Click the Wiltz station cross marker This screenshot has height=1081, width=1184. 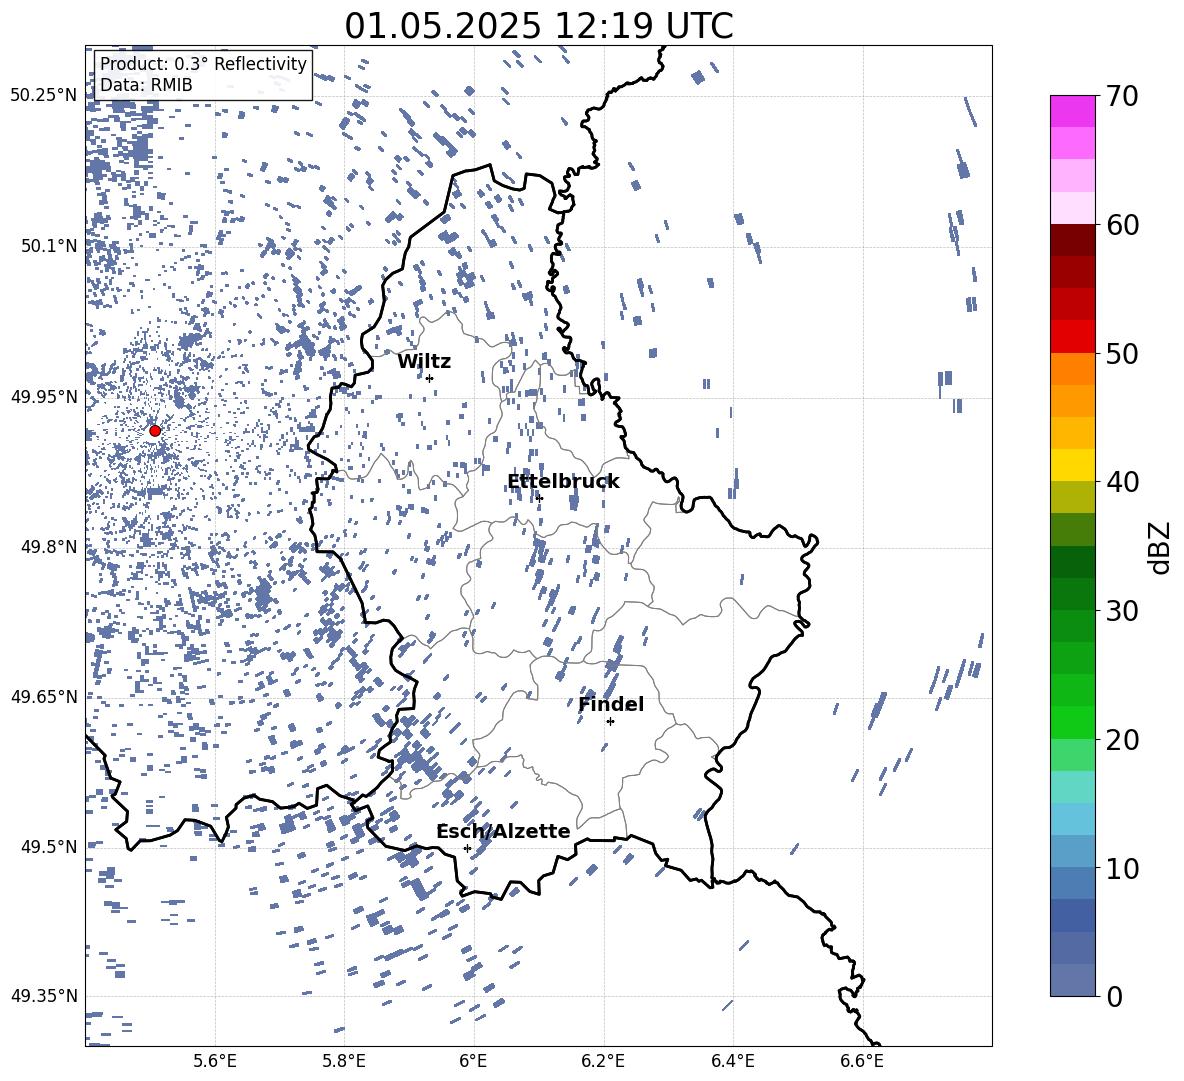click(x=429, y=378)
